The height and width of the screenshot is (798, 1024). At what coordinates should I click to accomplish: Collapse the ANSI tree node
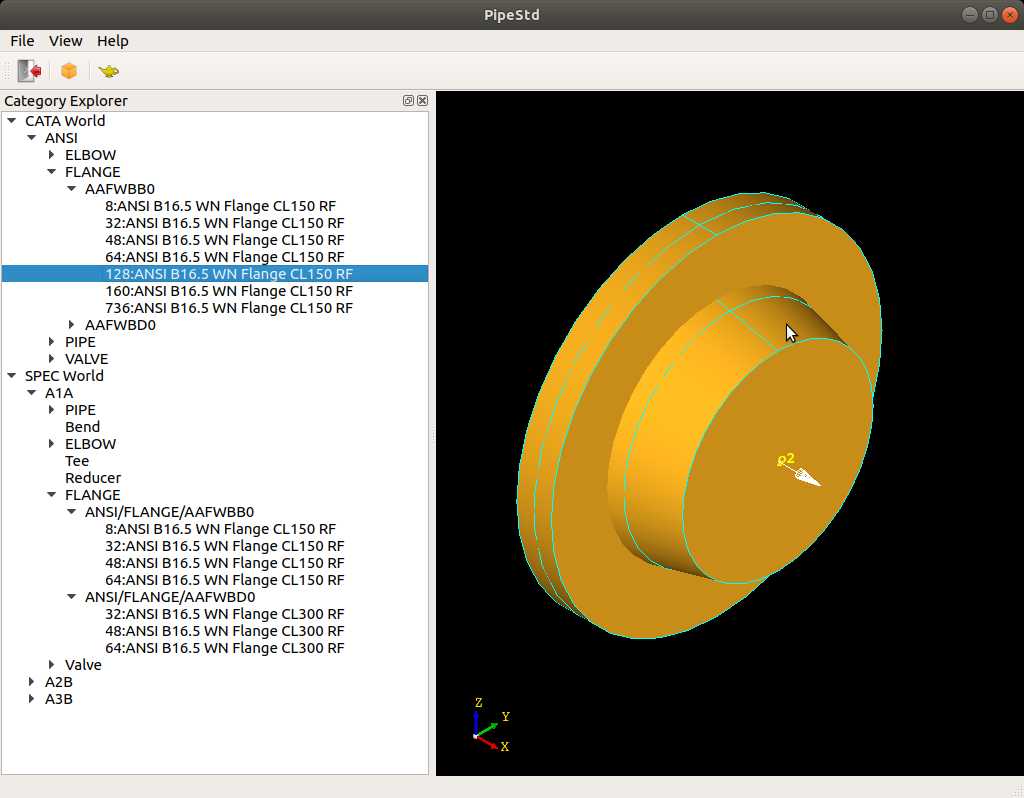click(x=31, y=137)
